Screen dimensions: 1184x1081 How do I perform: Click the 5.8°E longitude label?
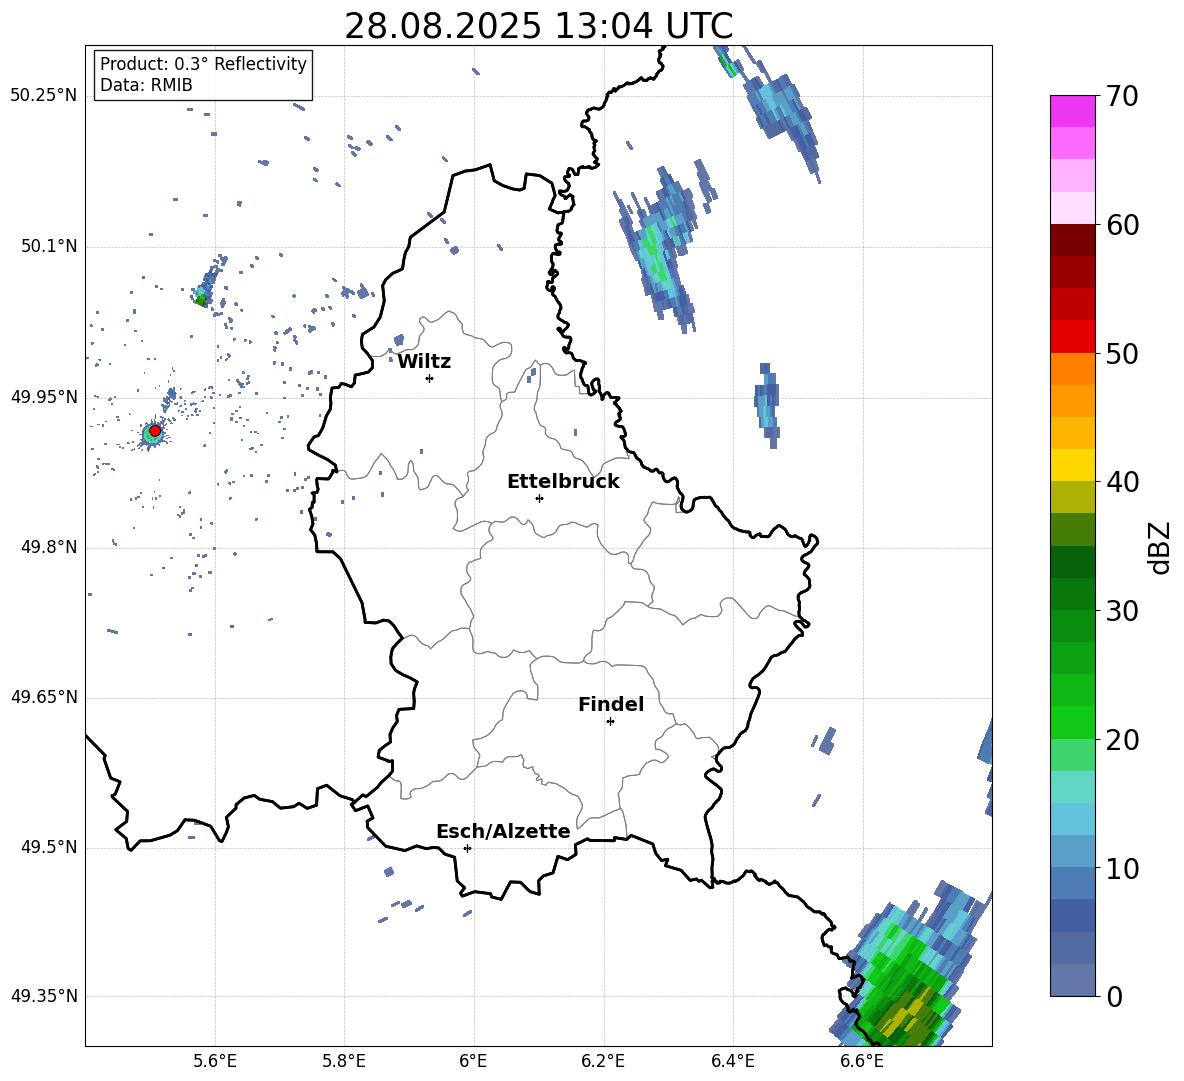[x=344, y=1061]
